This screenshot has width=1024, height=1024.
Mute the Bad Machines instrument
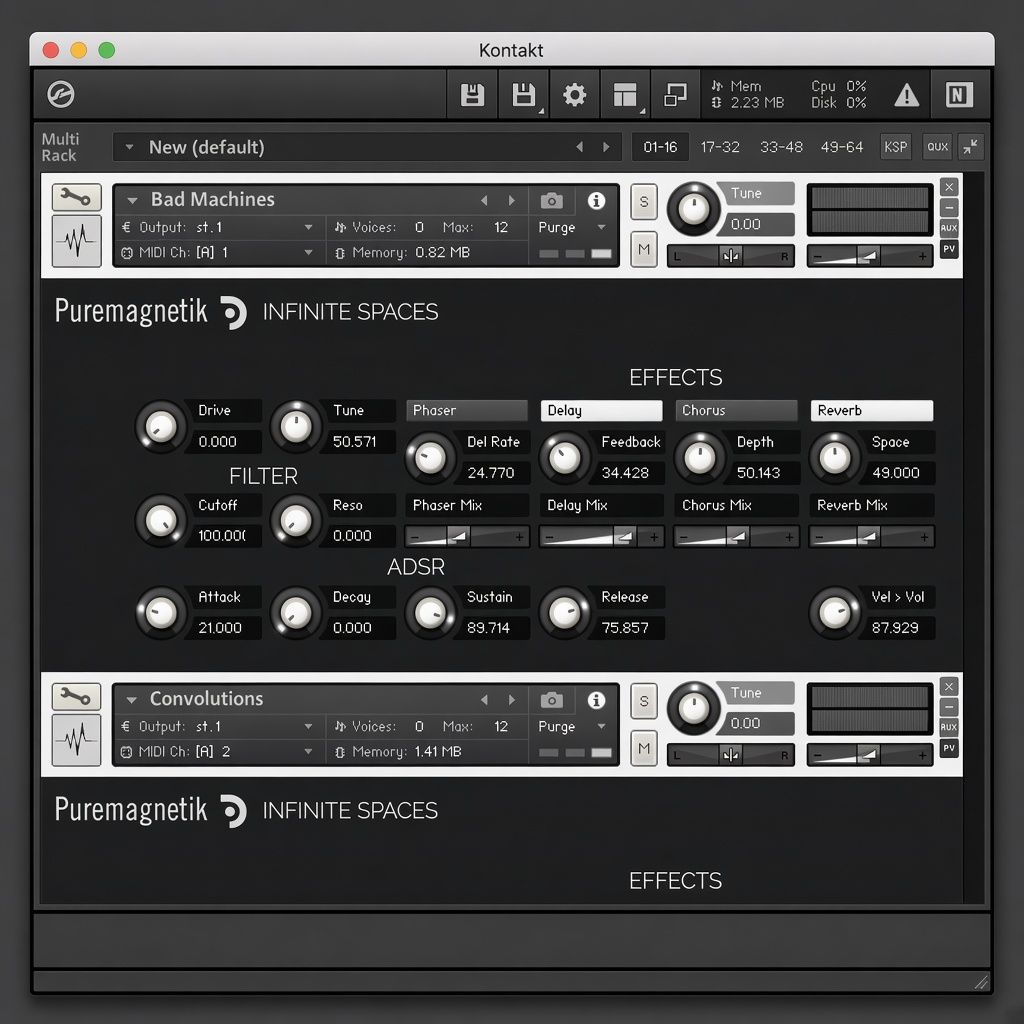pos(644,249)
